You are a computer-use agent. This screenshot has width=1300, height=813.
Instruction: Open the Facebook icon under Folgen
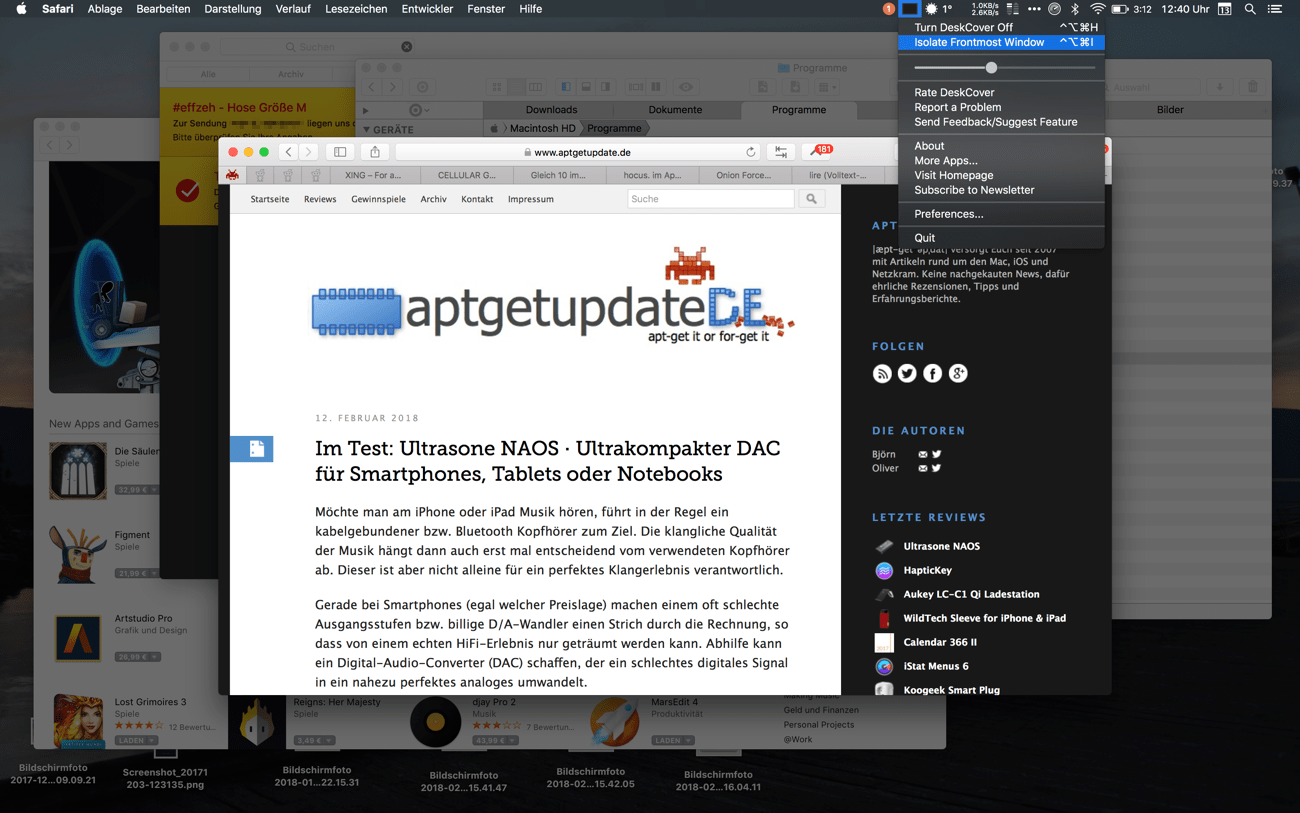tap(932, 373)
